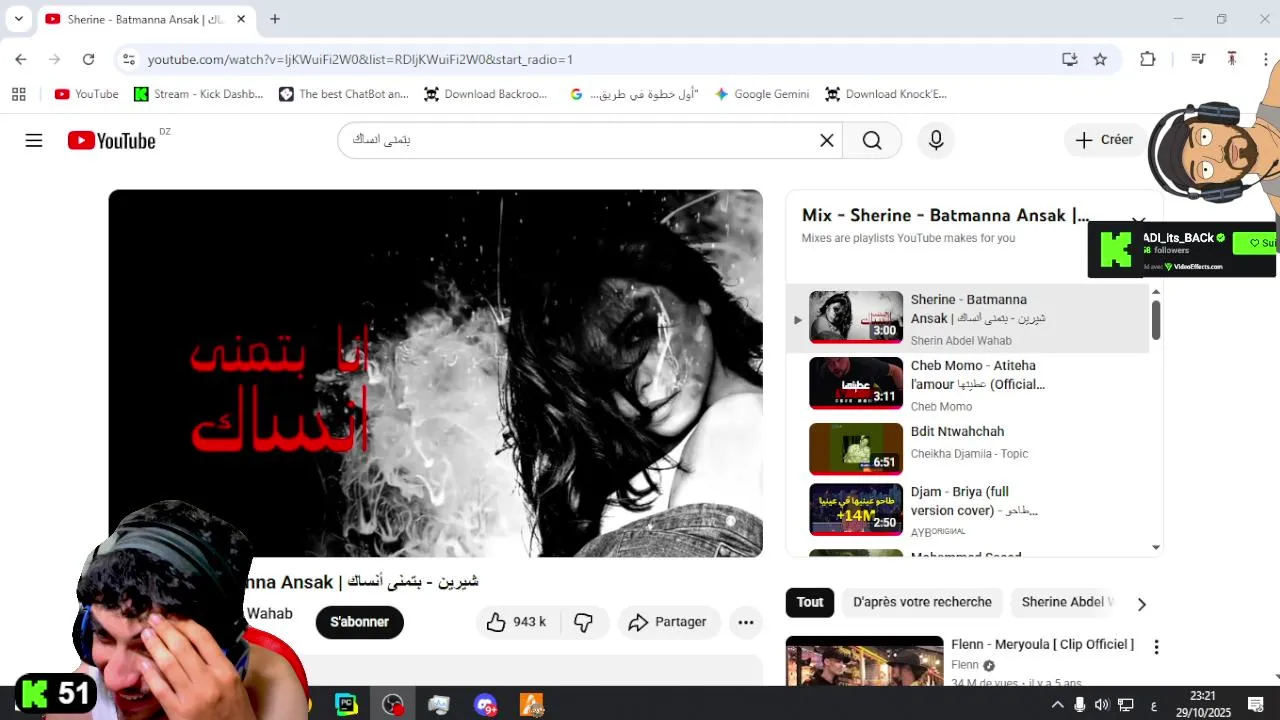Click the mix playlist scrollbar thumb

[1156, 319]
